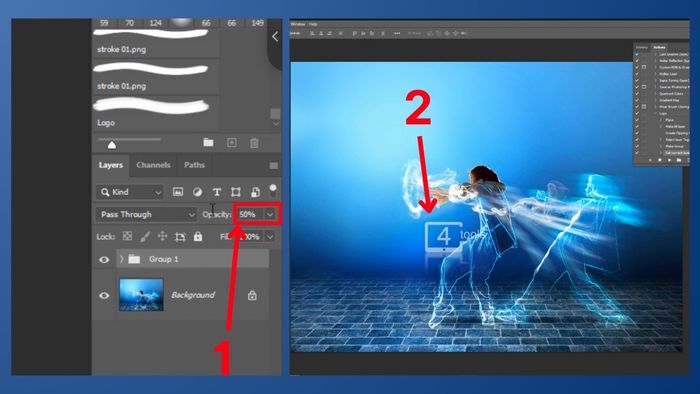
Task: Open the Fill slider dropdown arrow
Action: [x=270, y=236]
